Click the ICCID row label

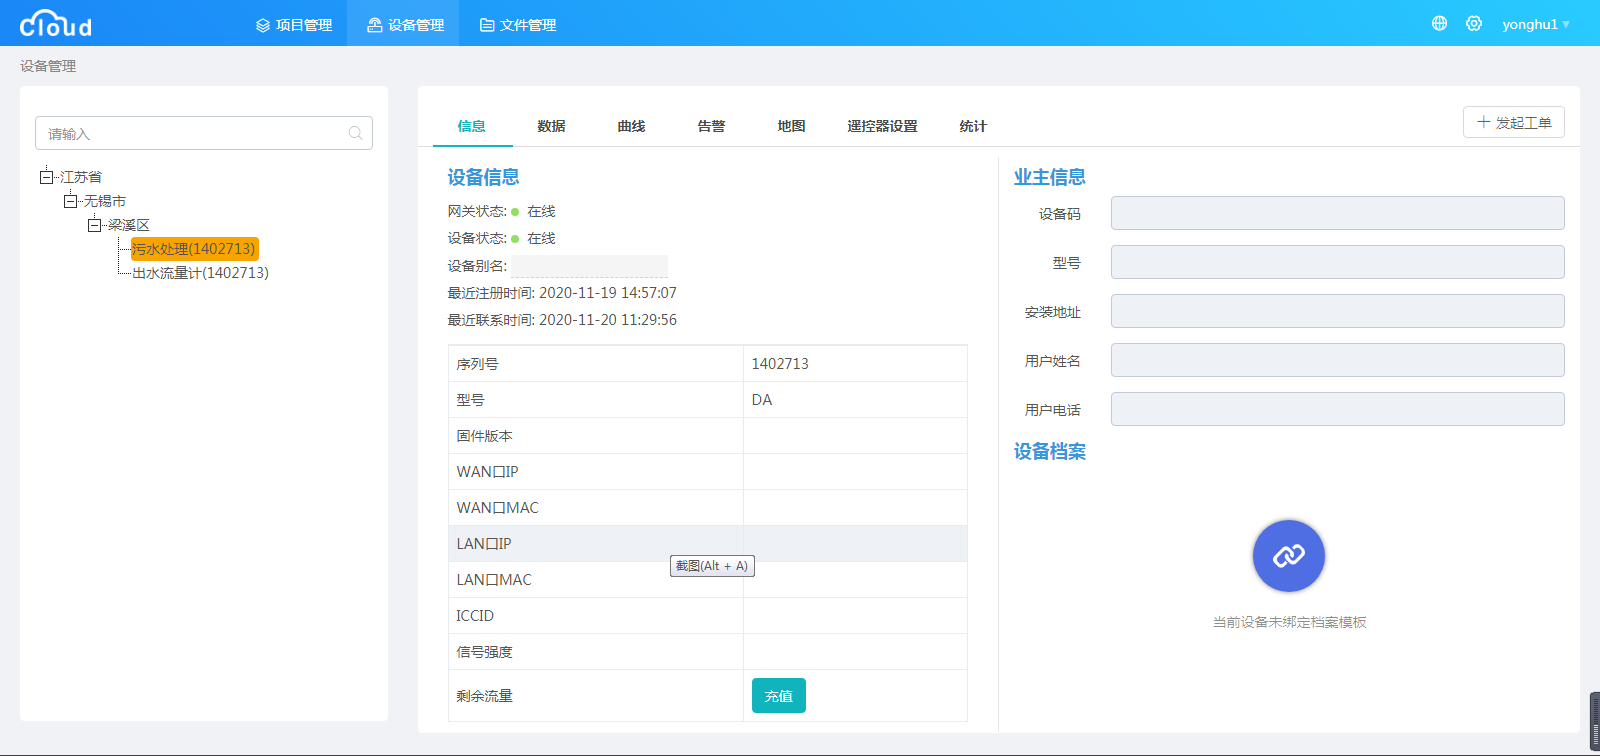coord(475,616)
